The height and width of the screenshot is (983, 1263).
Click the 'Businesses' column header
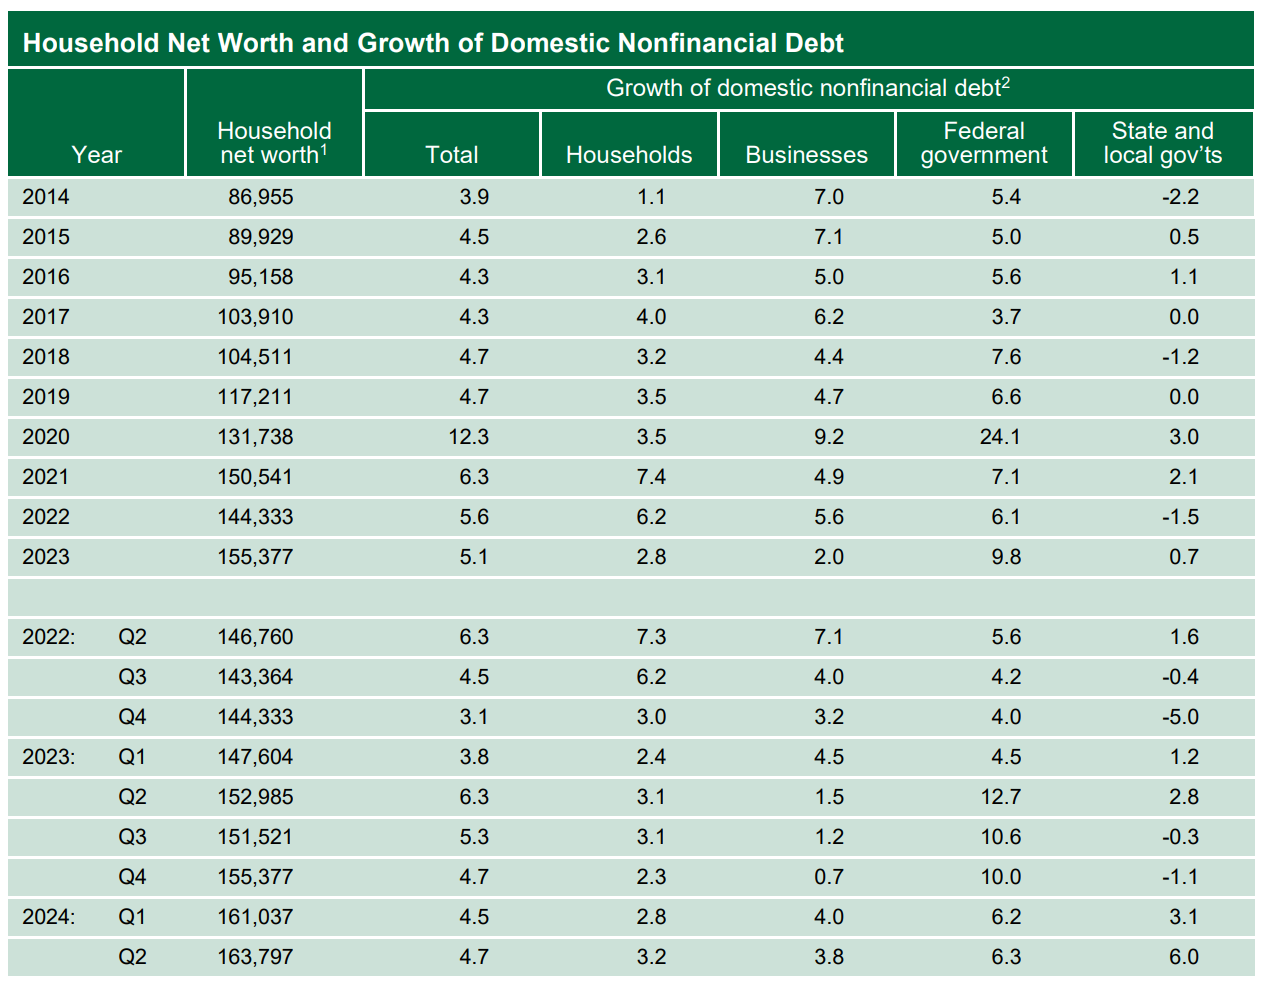tap(806, 155)
